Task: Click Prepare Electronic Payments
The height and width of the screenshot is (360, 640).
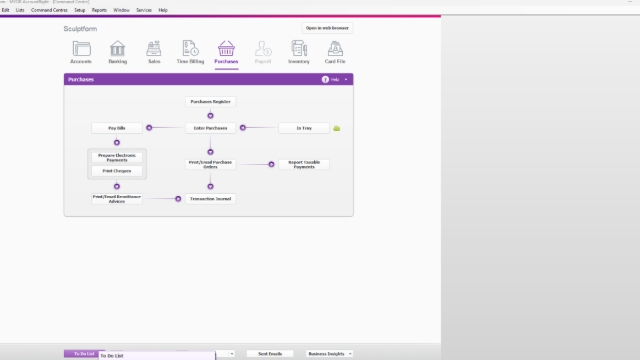Action: [117, 158]
